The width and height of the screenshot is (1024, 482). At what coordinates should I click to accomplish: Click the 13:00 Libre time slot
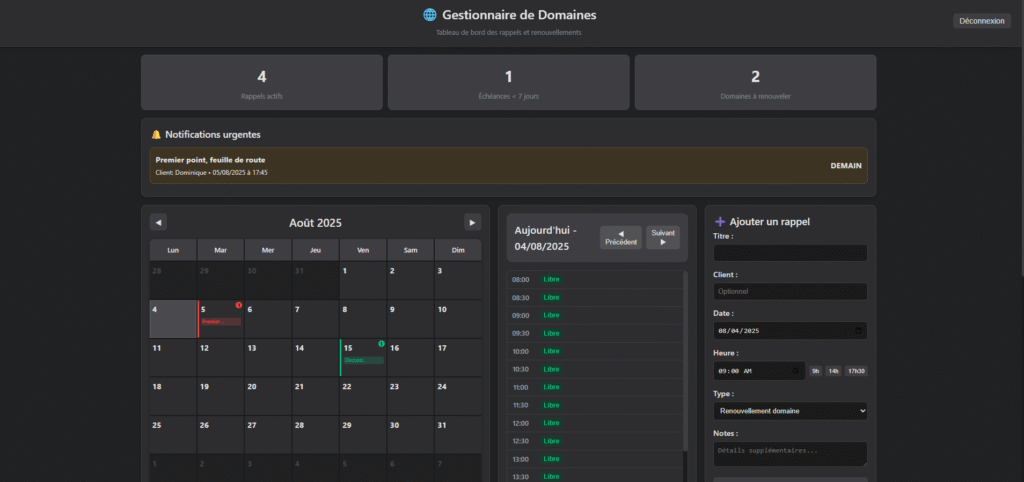point(595,459)
